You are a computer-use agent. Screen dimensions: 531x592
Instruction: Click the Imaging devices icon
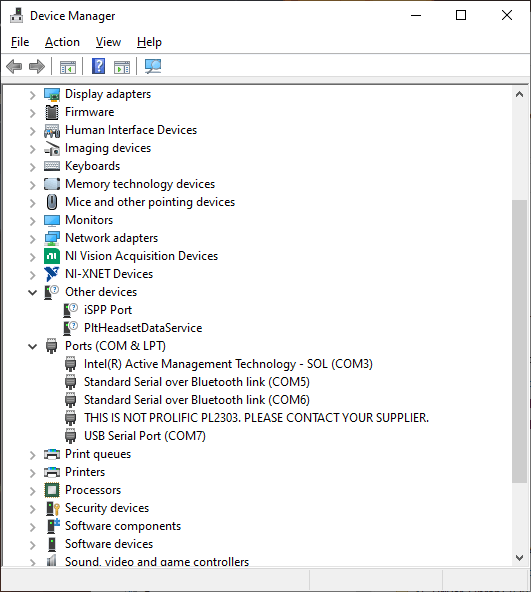pyautogui.click(x=52, y=148)
